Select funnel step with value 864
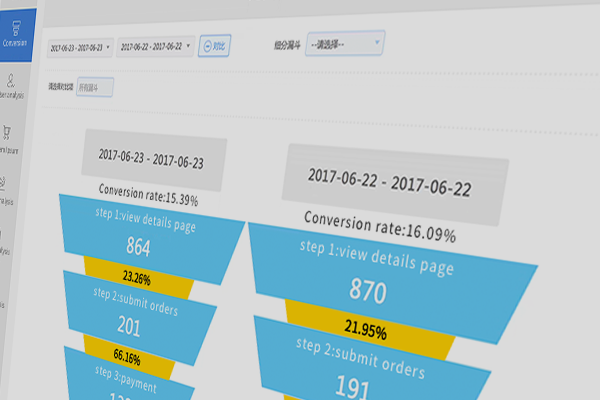 (151, 239)
